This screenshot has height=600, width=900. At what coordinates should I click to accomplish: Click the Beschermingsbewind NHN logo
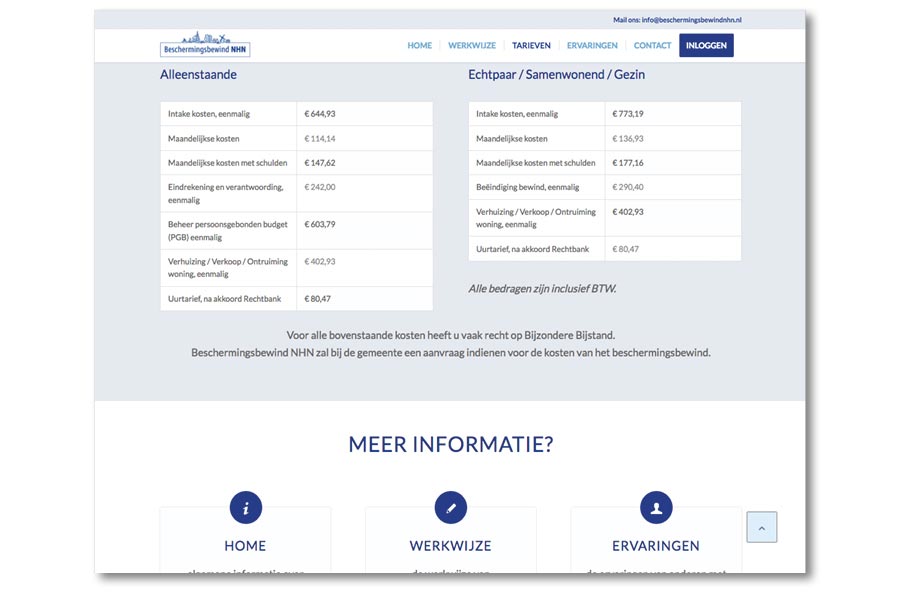click(x=205, y=45)
